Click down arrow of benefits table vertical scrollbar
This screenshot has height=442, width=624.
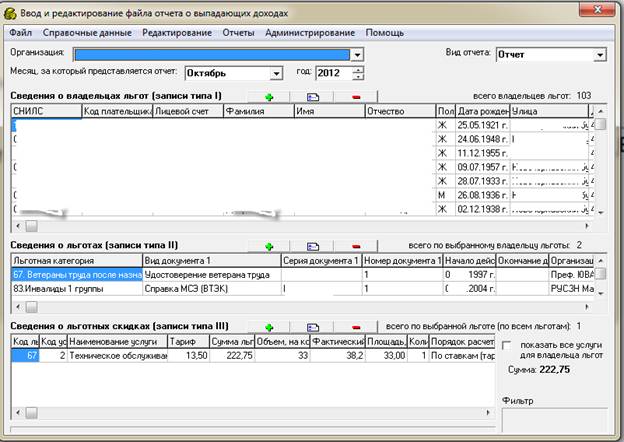[601, 293]
